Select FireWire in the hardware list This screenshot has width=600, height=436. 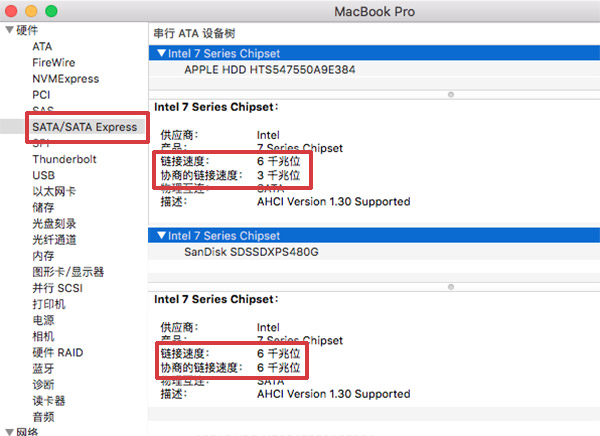tap(53, 62)
